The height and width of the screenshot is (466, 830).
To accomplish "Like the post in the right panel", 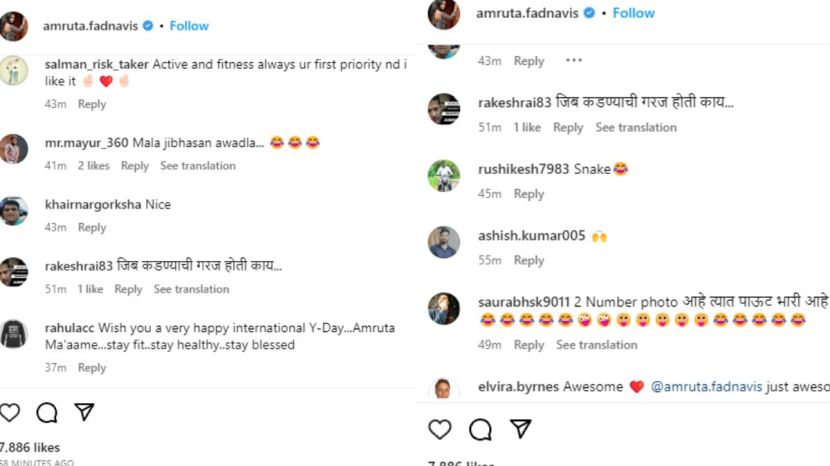I will pyautogui.click(x=440, y=429).
